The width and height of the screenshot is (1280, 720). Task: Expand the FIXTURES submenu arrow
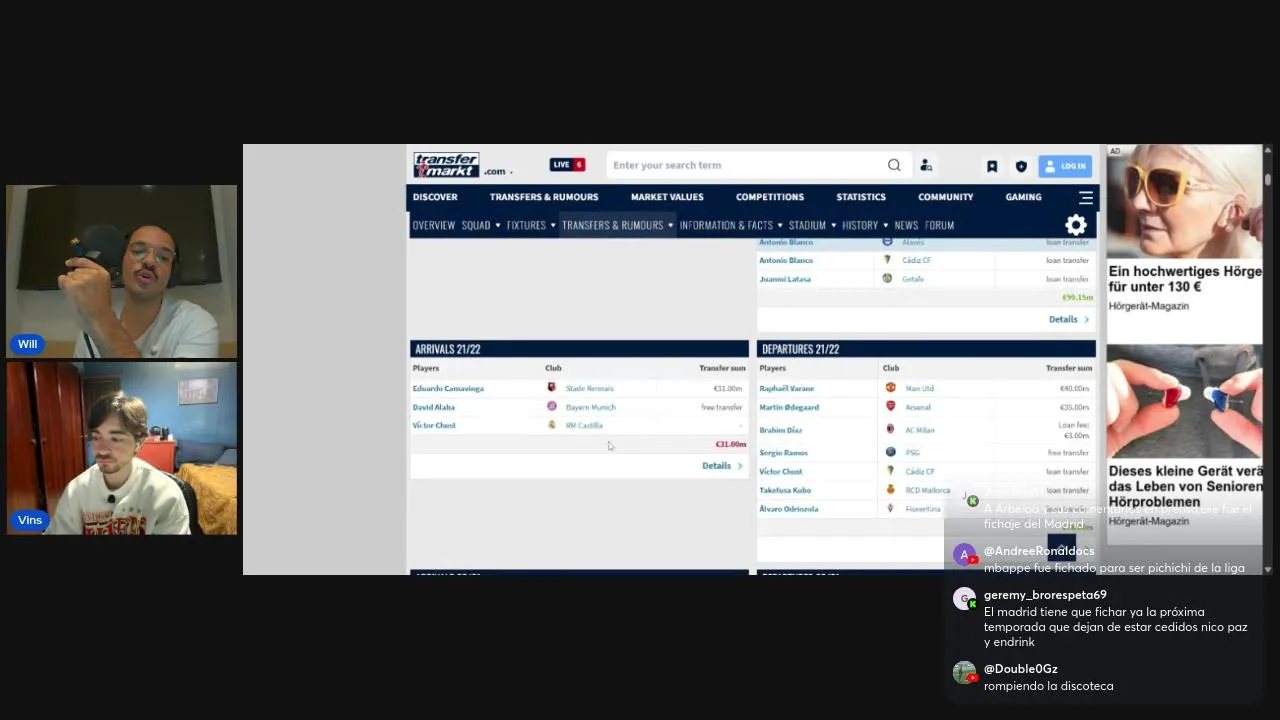(552, 225)
